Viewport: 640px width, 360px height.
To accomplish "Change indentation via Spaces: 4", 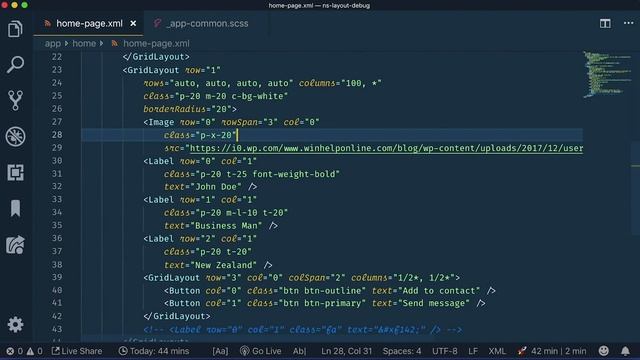I will tap(402, 351).
